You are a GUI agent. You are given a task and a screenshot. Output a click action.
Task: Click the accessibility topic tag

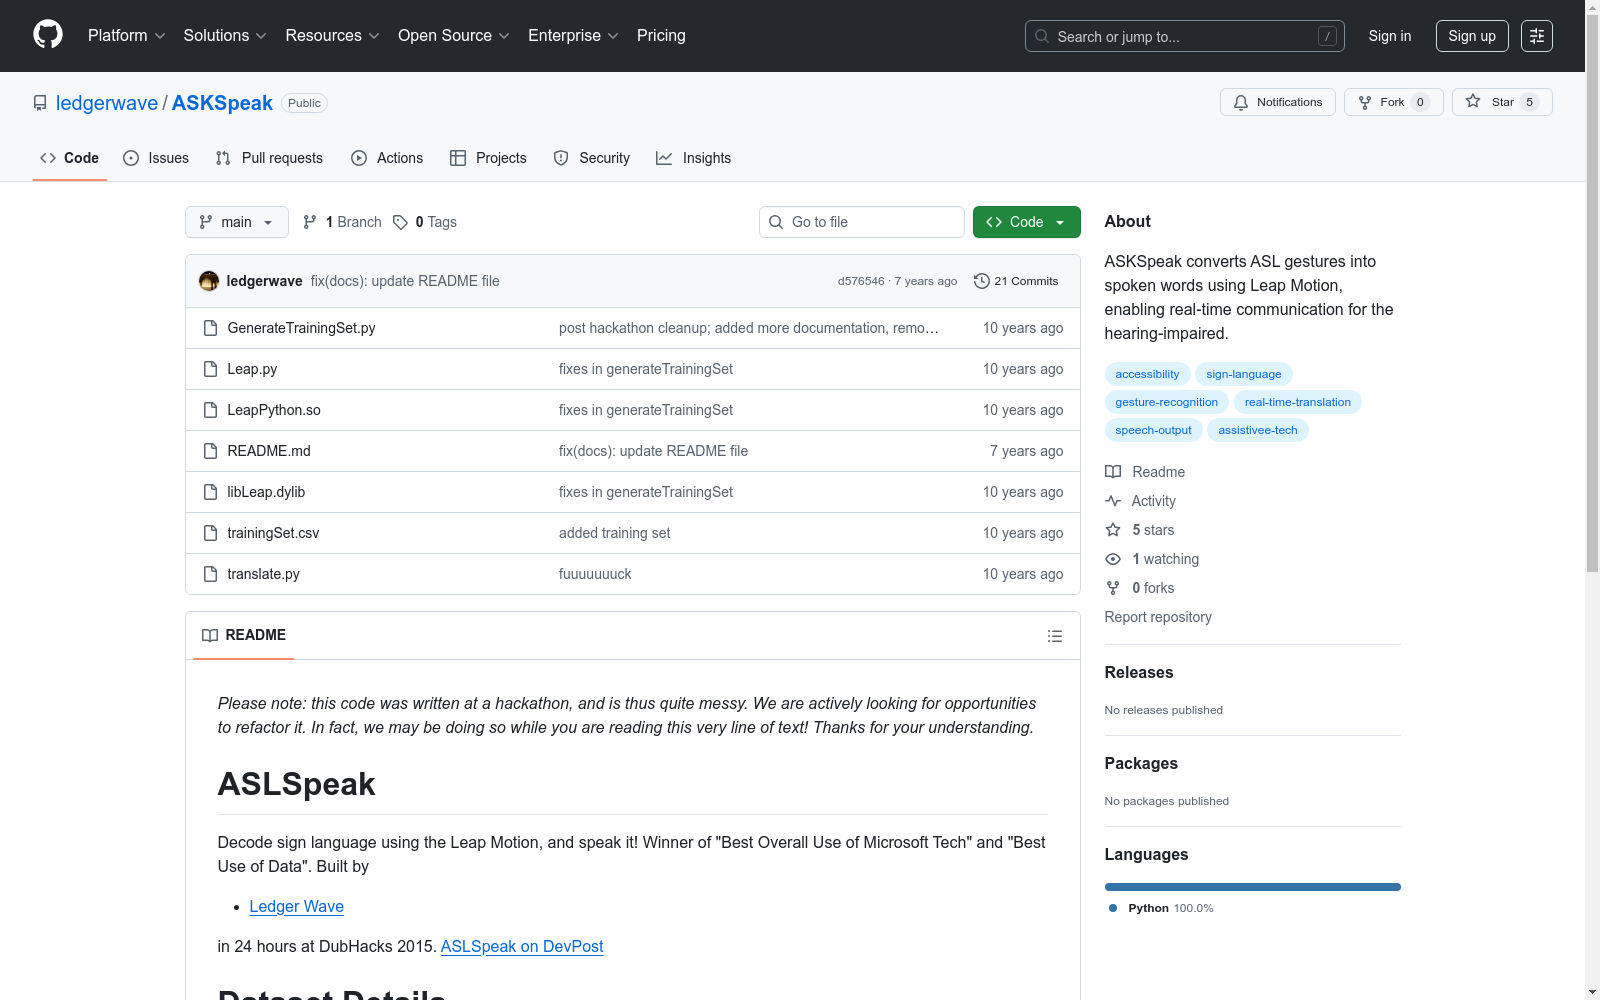[x=1147, y=374]
